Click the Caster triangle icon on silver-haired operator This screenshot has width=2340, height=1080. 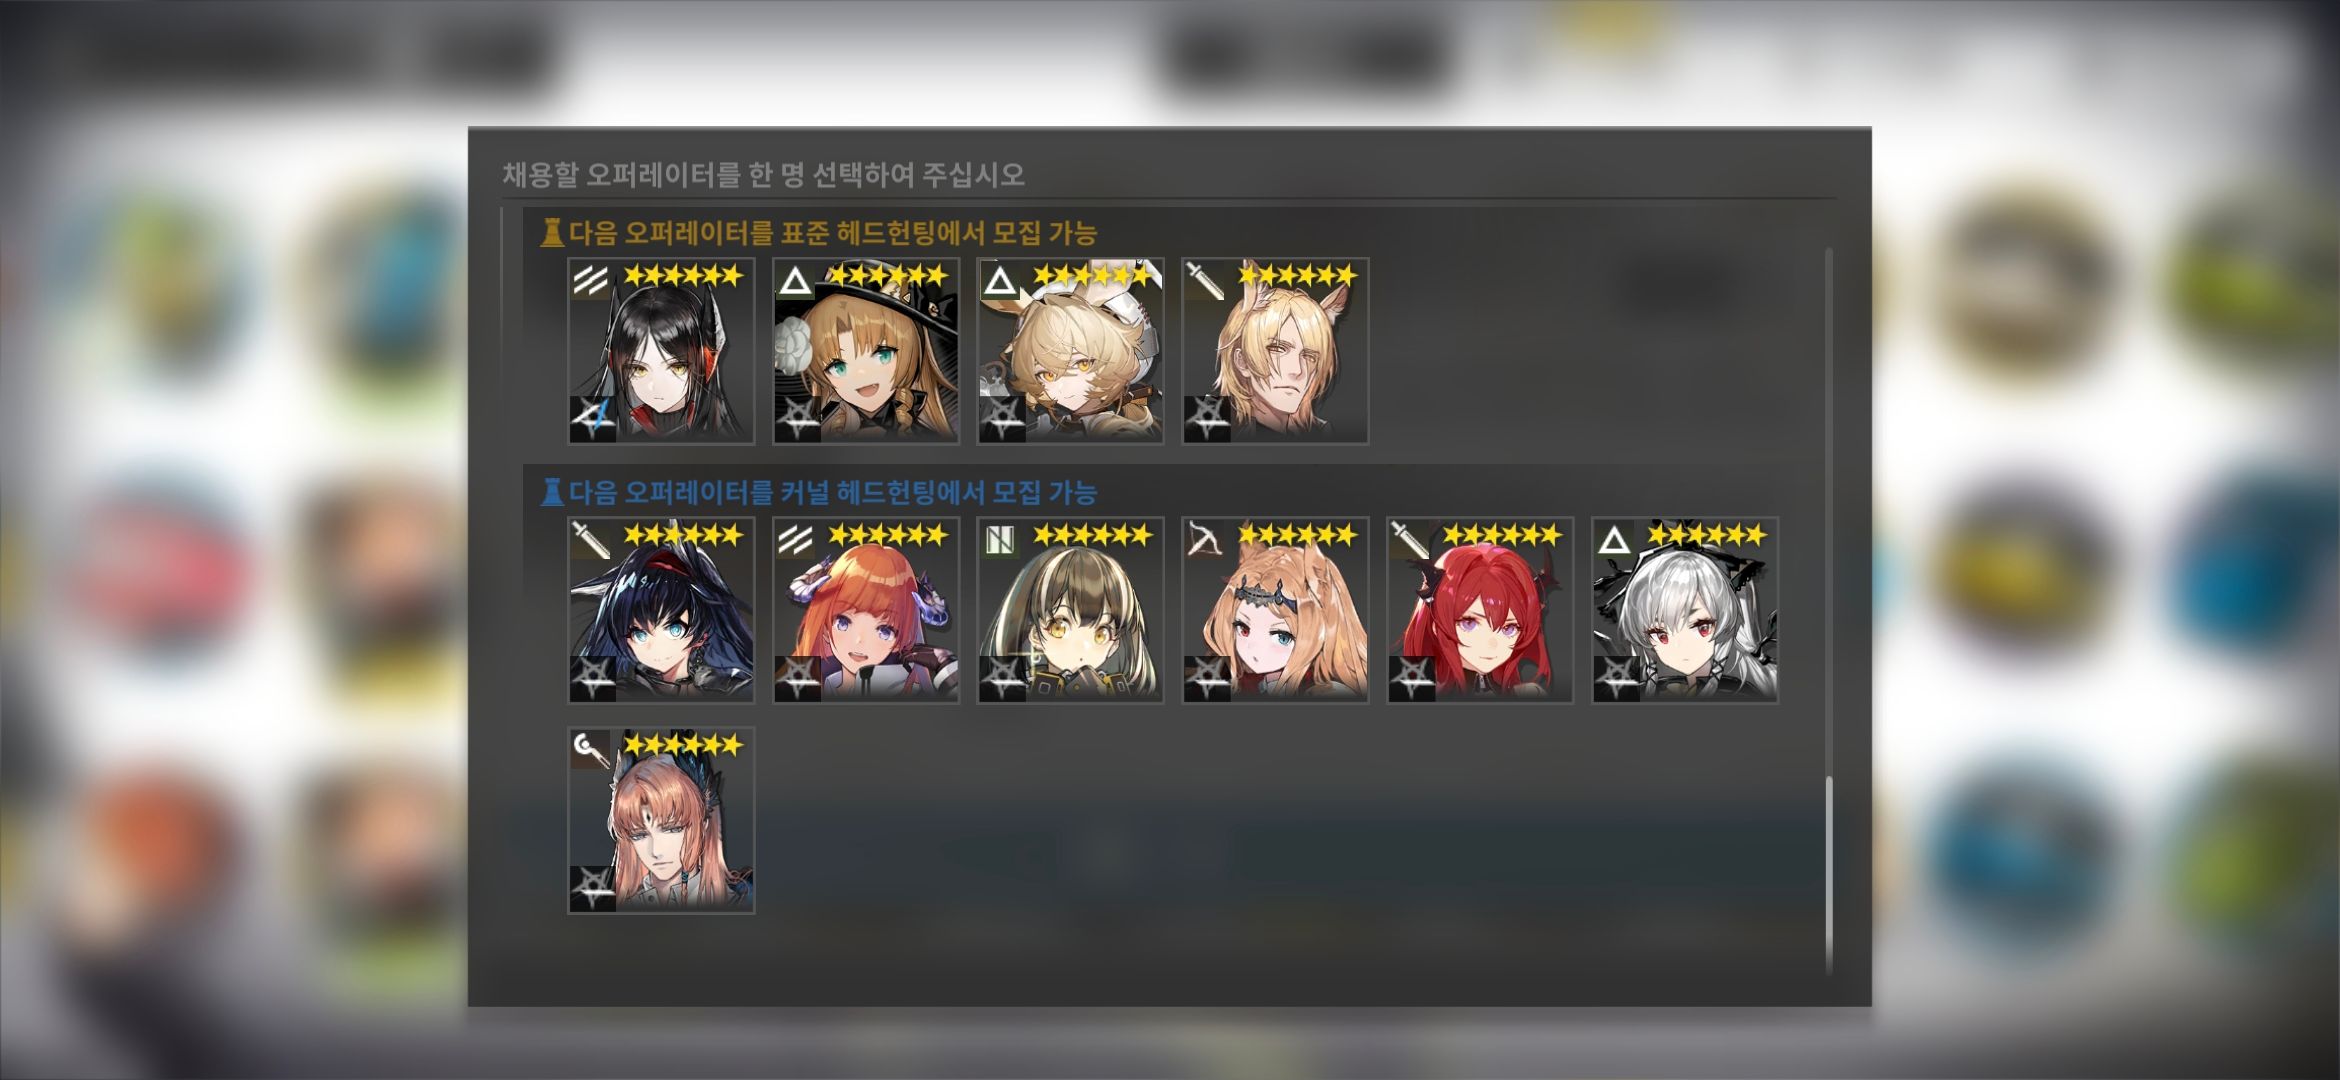coord(1614,540)
